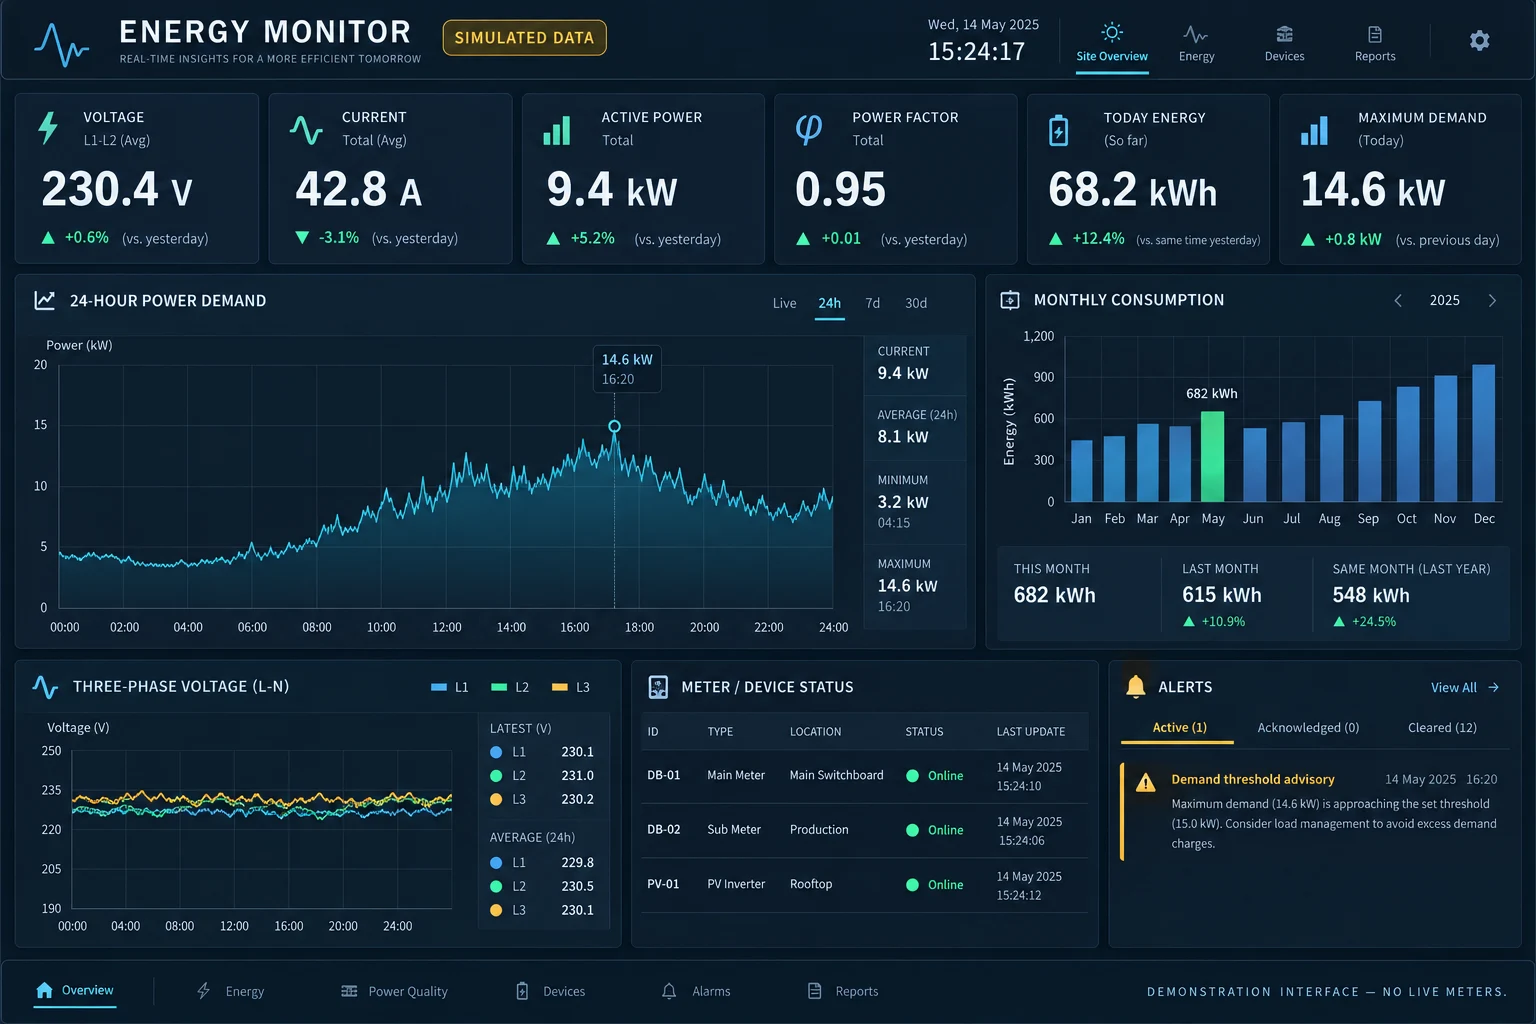Click the Online status for DB-01
1536x1024 pixels.
coord(935,776)
